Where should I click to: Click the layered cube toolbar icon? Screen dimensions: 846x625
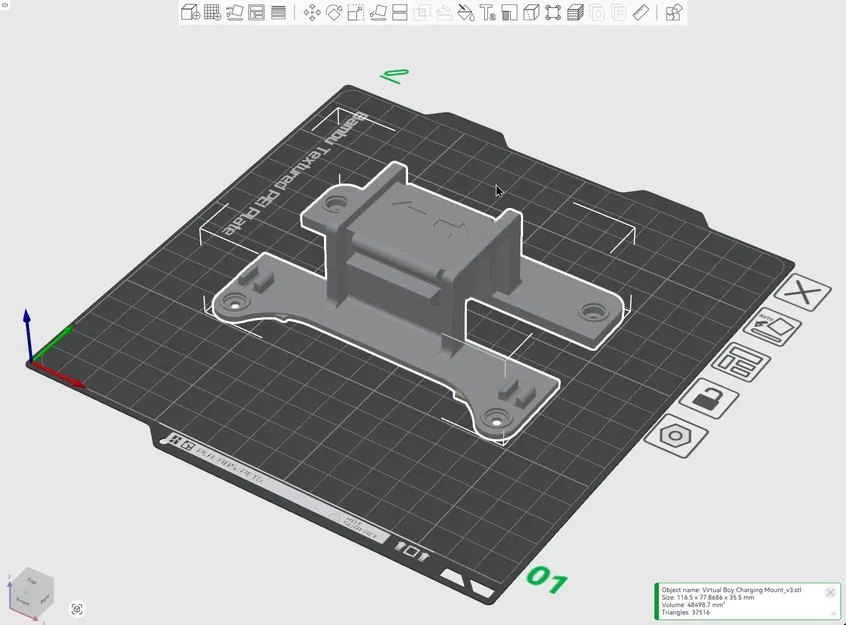pyautogui.click(x=575, y=12)
